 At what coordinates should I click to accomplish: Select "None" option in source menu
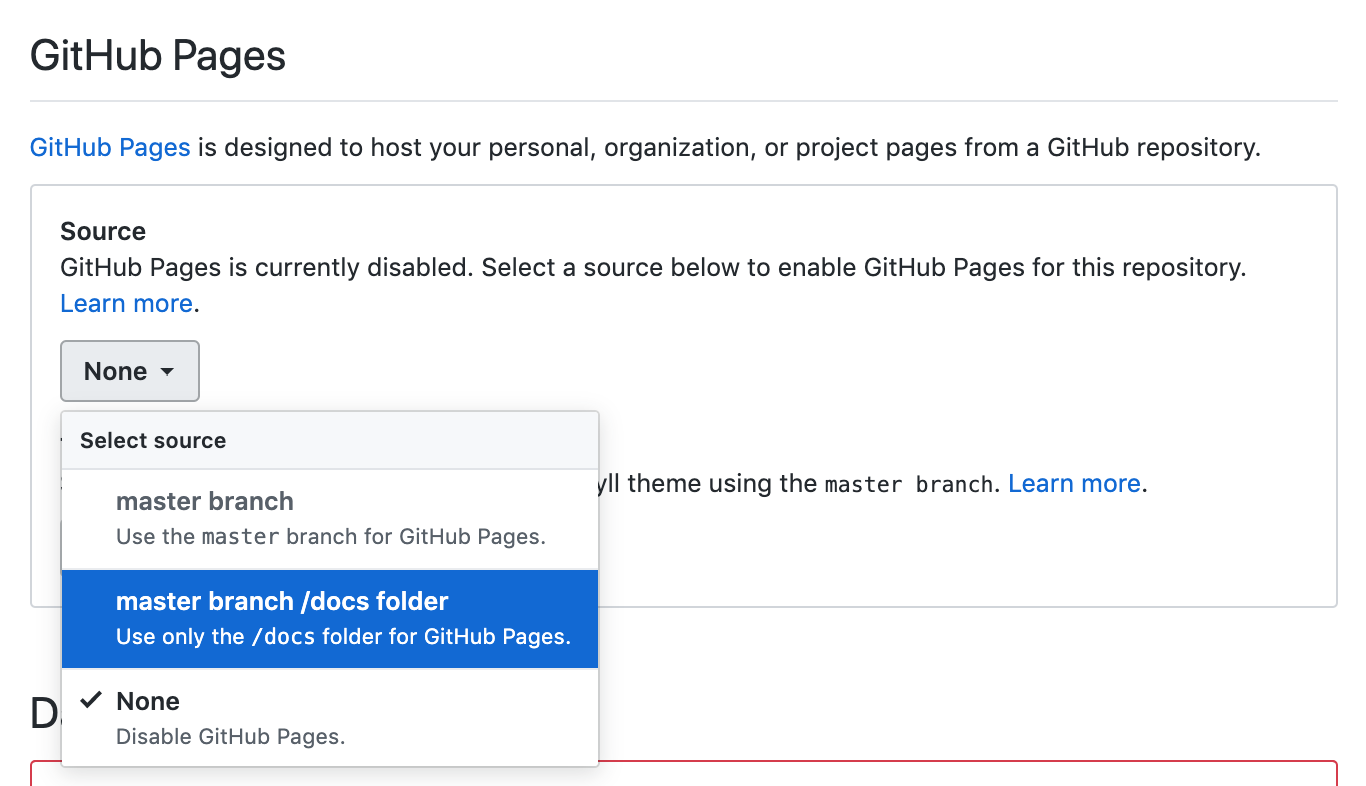(148, 701)
